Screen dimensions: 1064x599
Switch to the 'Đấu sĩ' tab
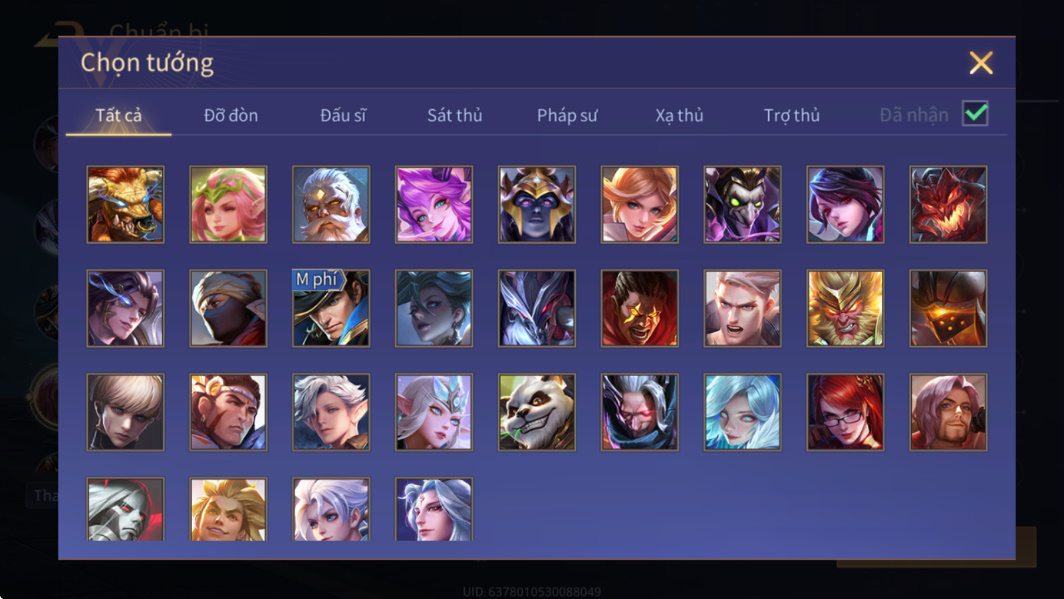click(x=343, y=115)
